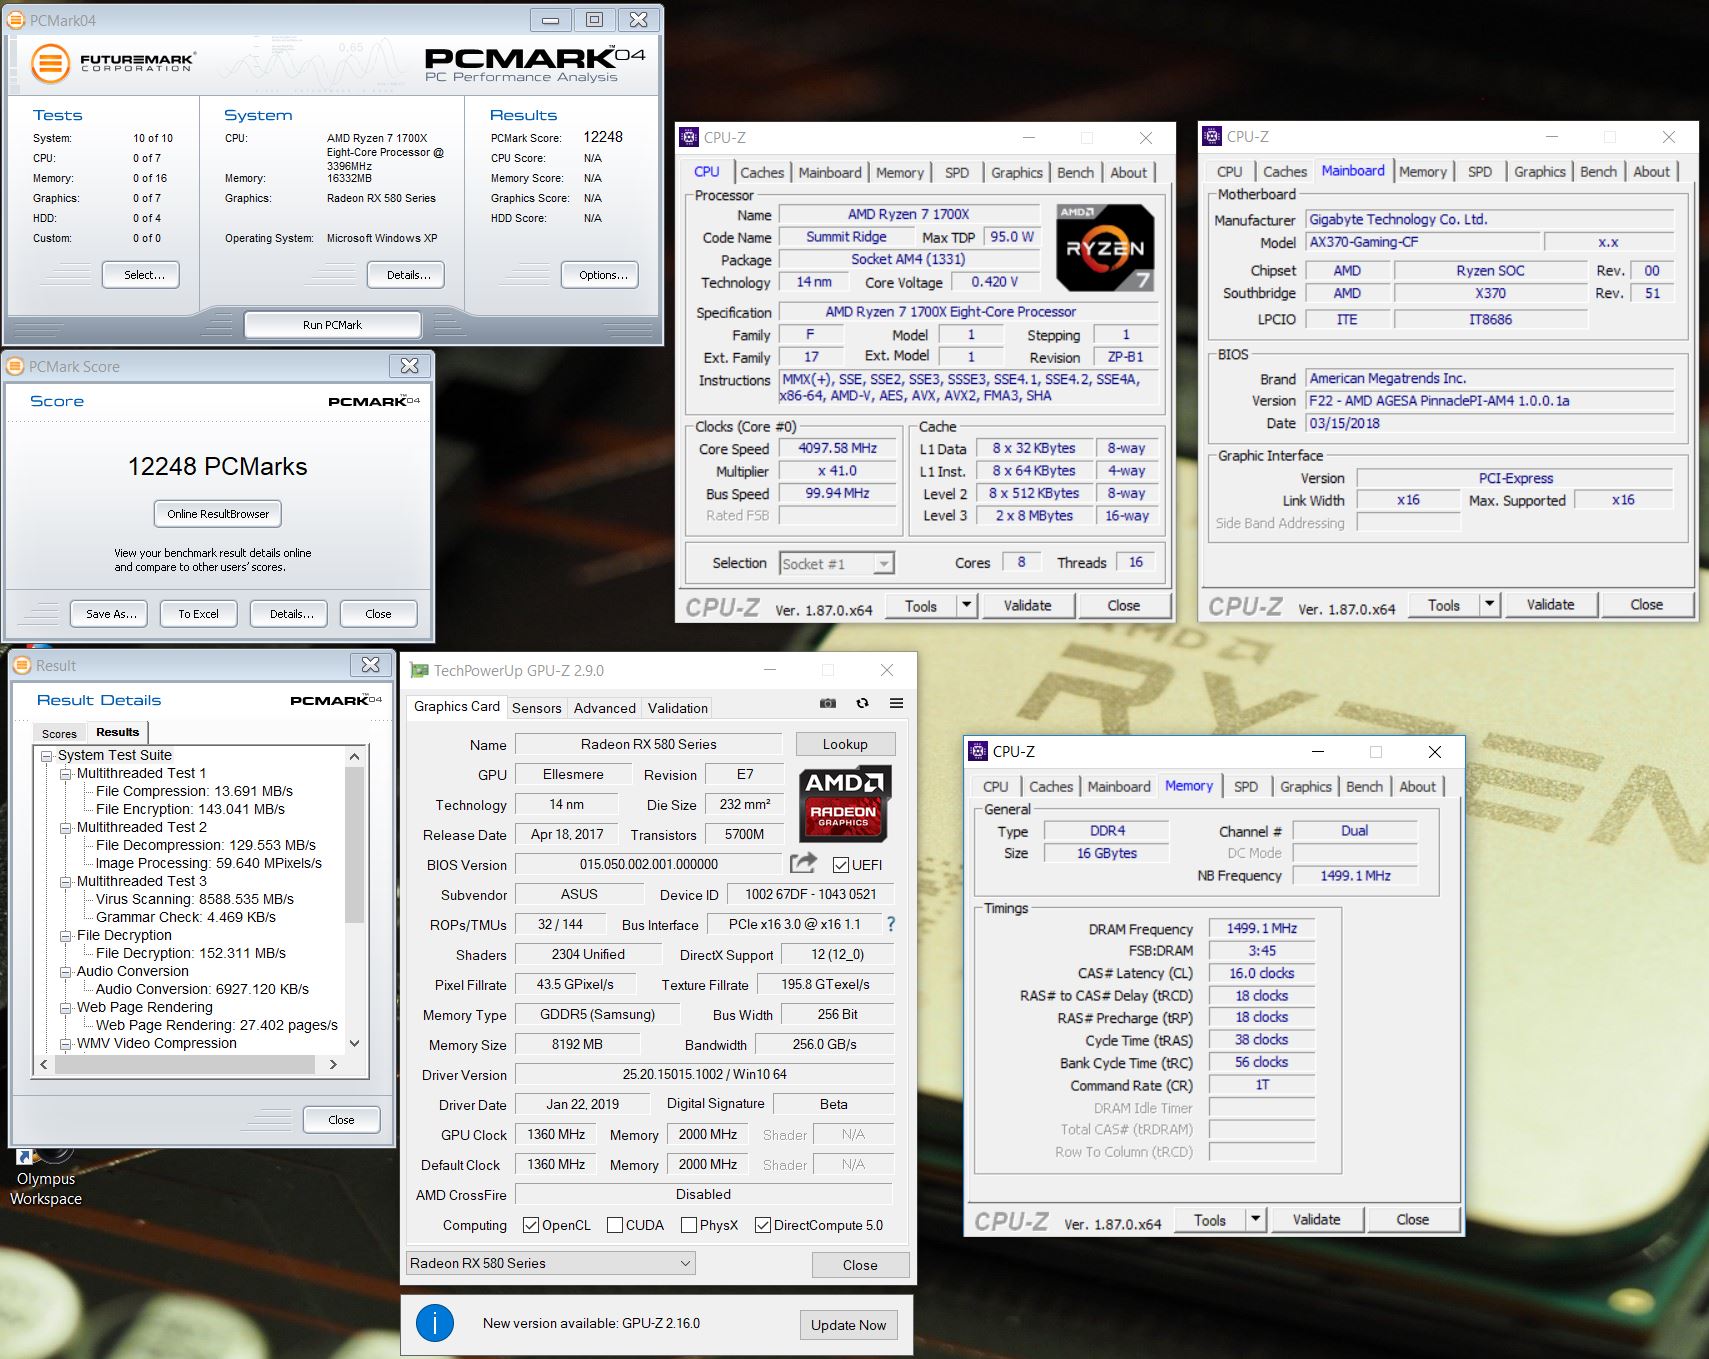The image size is (1709, 1359).
Task: Click the Ryzen 7 logo in CPU-Z
Action: (1105, 247)
